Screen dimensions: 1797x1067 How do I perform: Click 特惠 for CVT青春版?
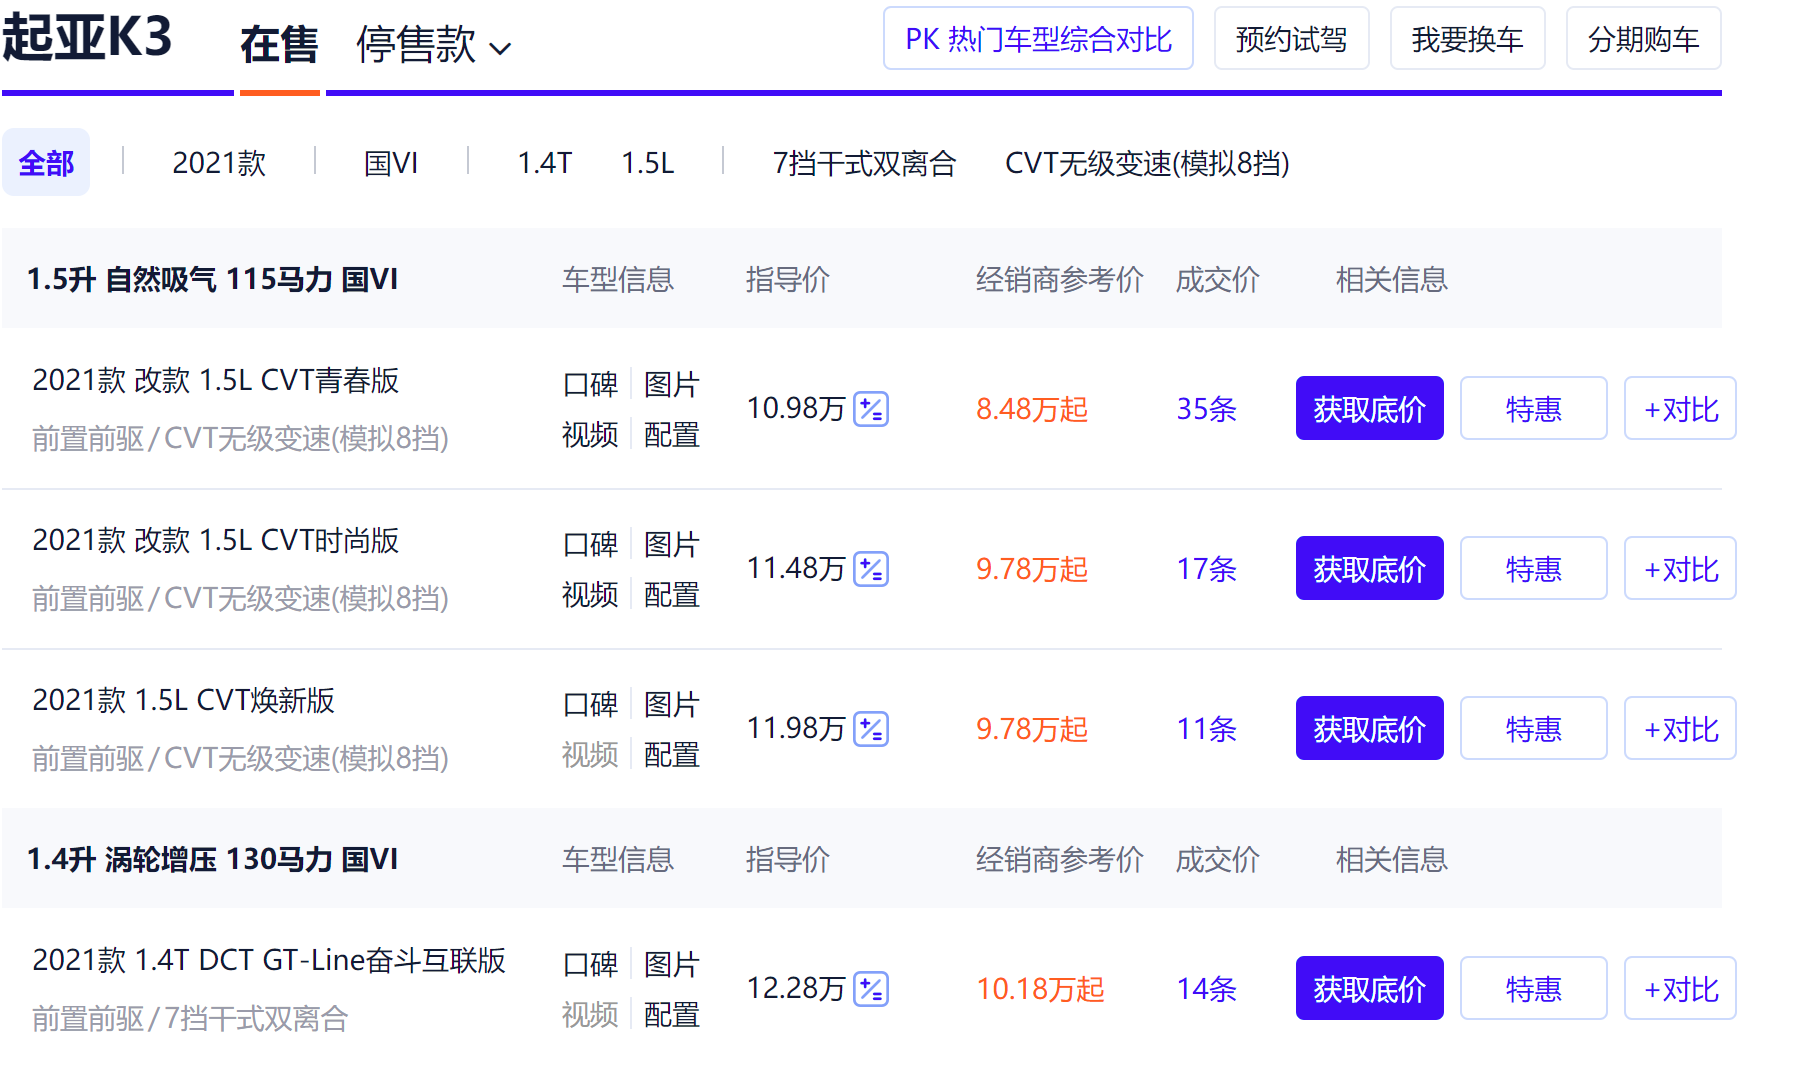pyautogui.click(x=1534, y=408)
